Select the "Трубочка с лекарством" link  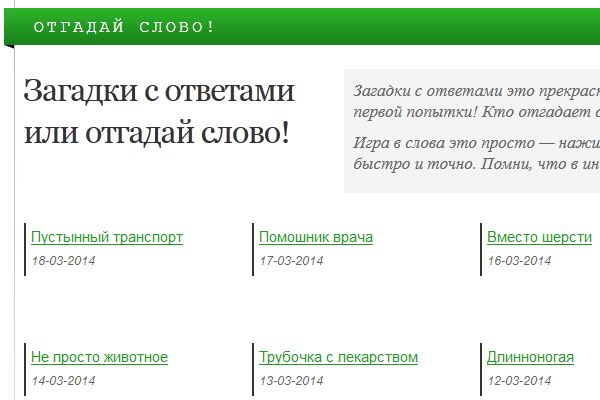338,358
